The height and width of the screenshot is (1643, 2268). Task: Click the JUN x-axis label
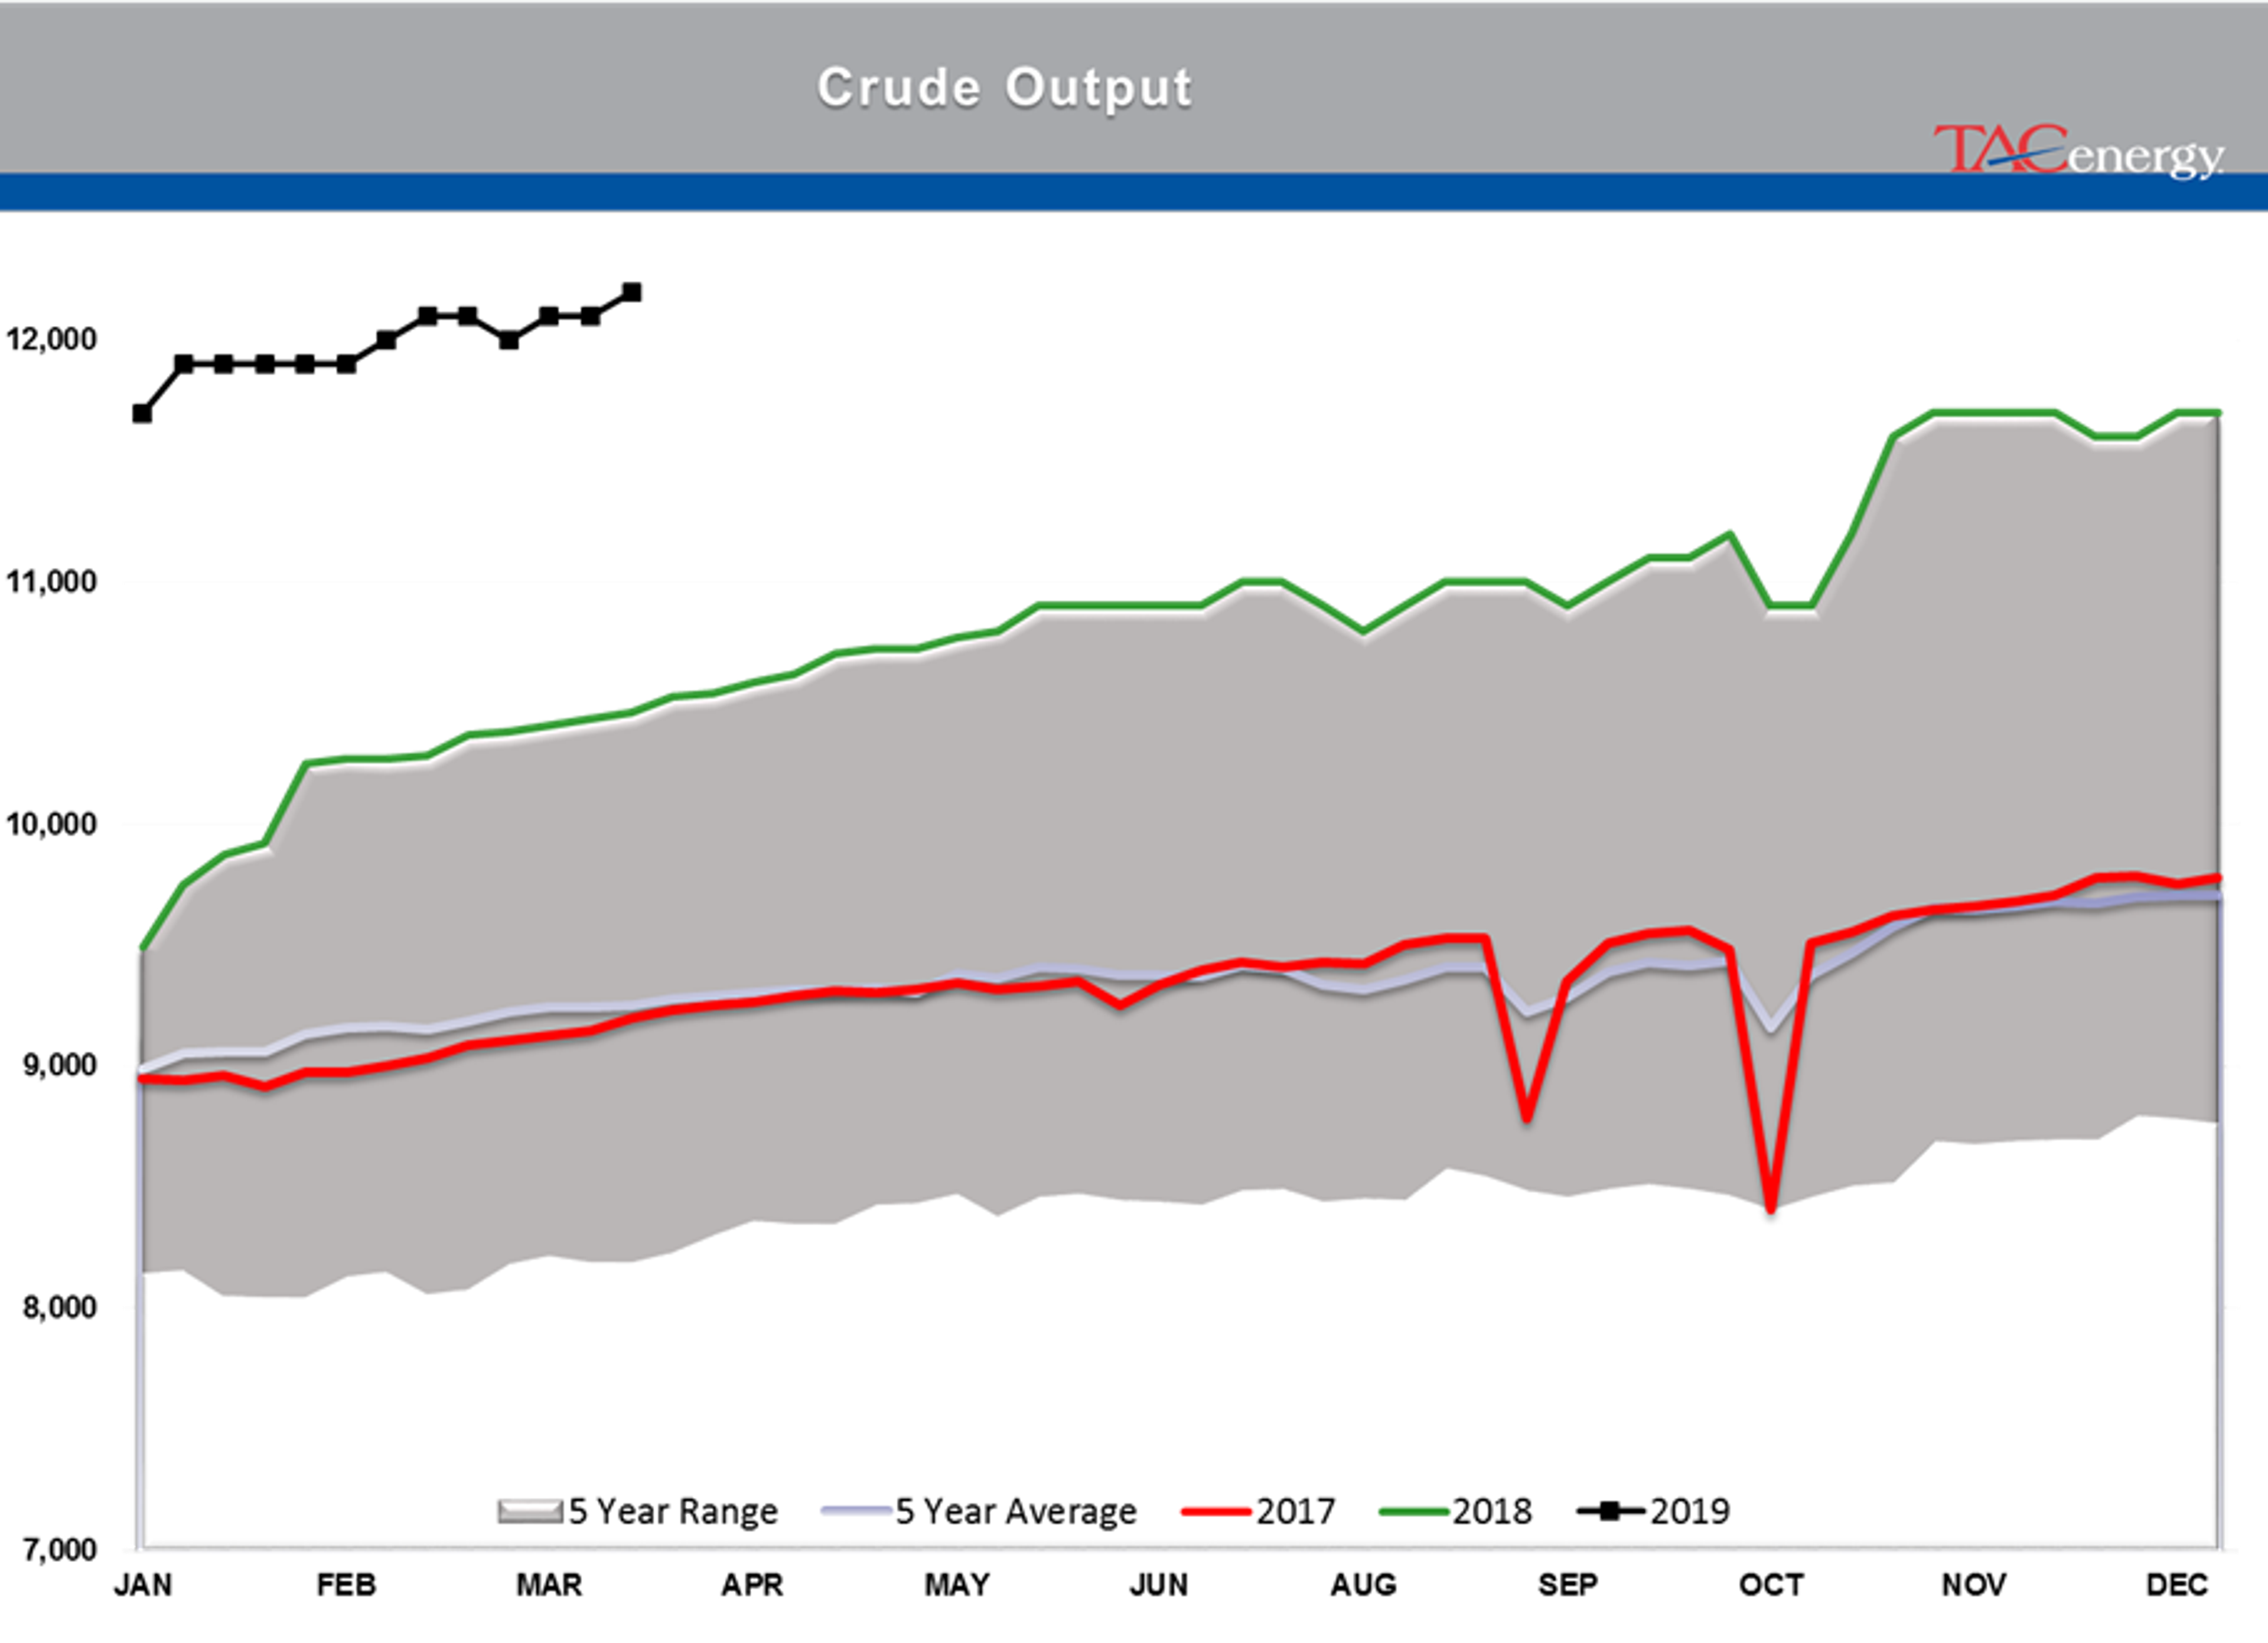tap(1159, 1585)
